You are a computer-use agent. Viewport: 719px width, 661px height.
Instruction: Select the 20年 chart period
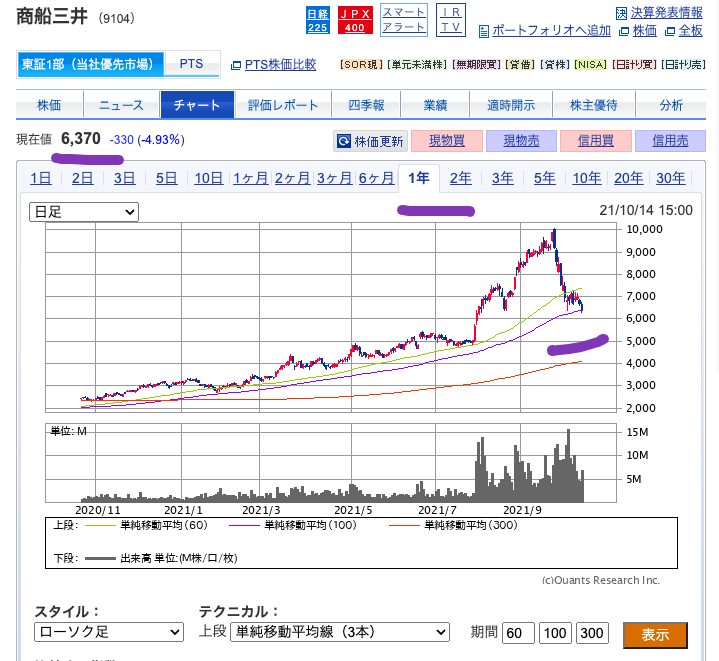[629, 178]
